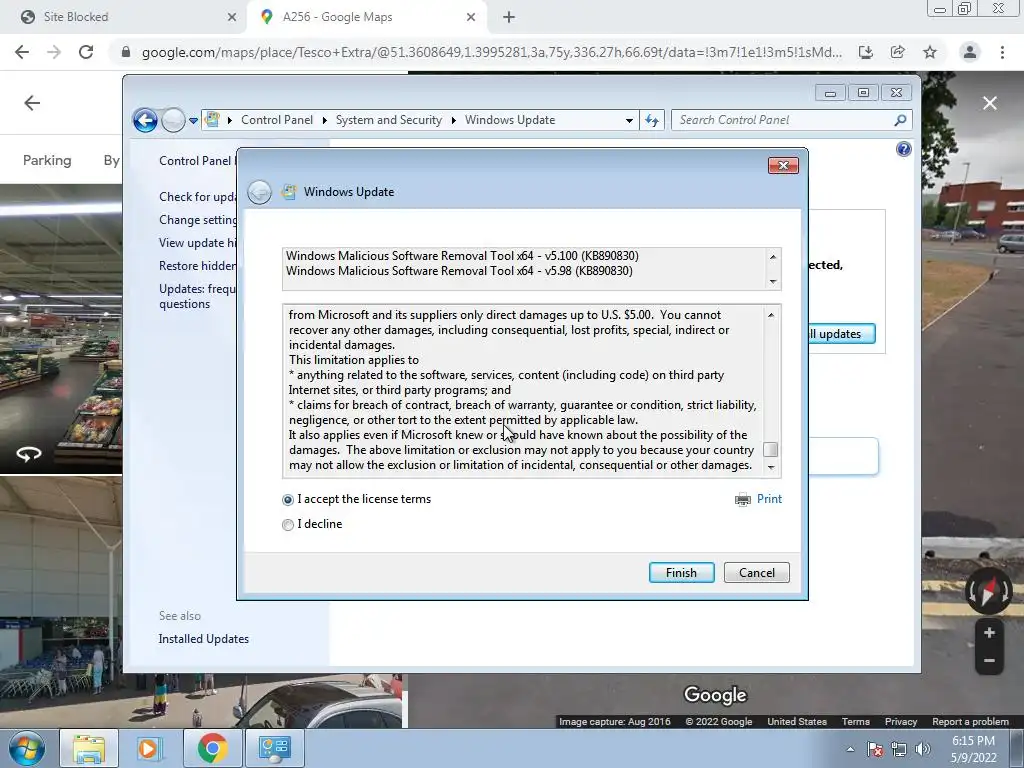Open Chrome's three-dot menu
Screen dimensions: 1024x768
(1002, 52)
